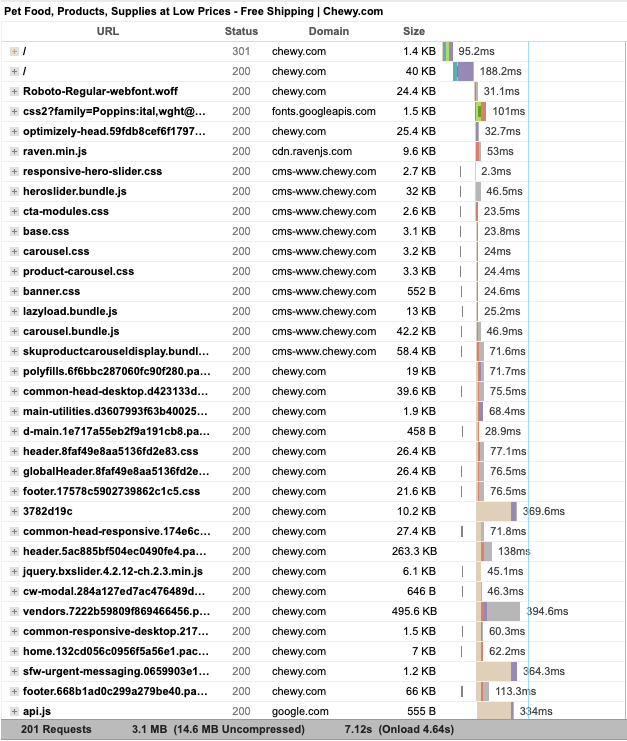Click d-main.1e717a55eb2f9a191cb8 file name
Image resolution: width=627 pixels, height=741 pixels.
pos(116,431)
